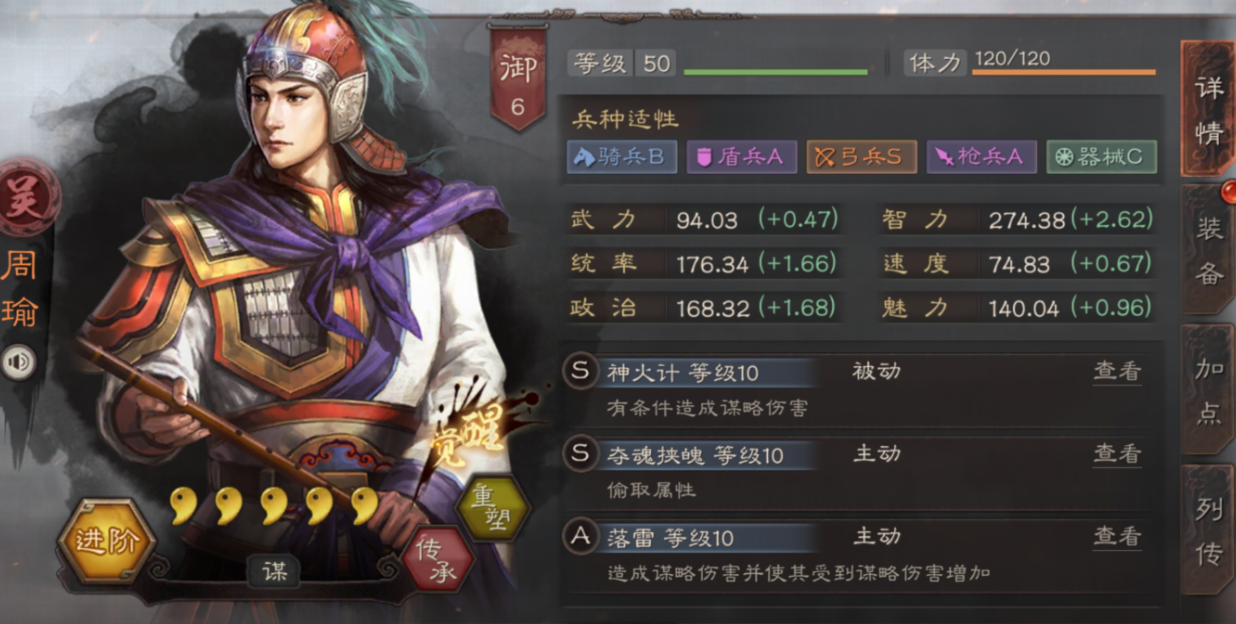
Task: Switch to the 加点 tab
Action: [1208, 390]
